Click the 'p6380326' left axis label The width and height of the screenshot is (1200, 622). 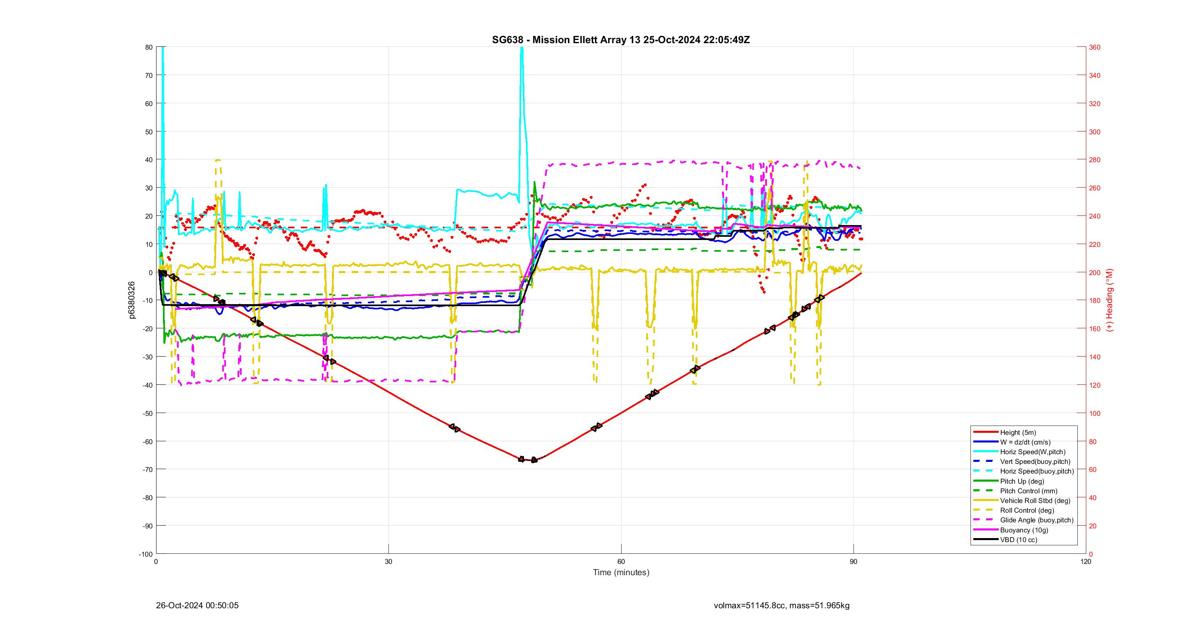pos(131,300)
